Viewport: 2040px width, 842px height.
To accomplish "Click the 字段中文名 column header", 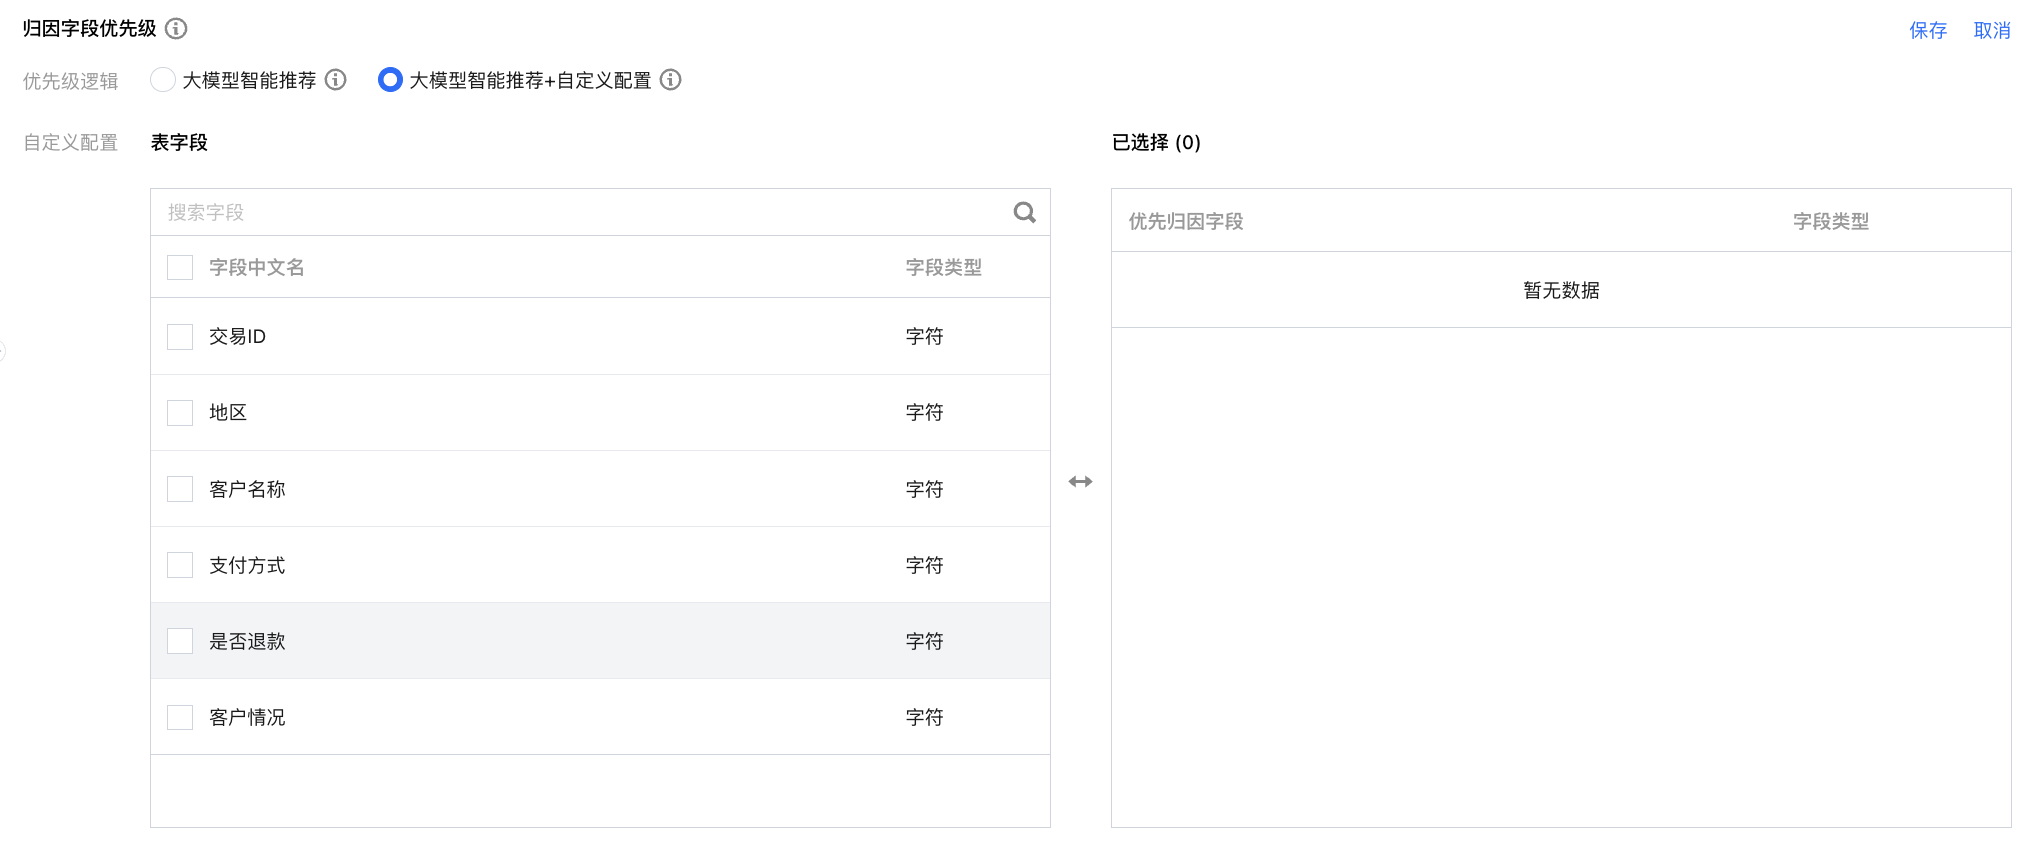I will coord(256,267).
